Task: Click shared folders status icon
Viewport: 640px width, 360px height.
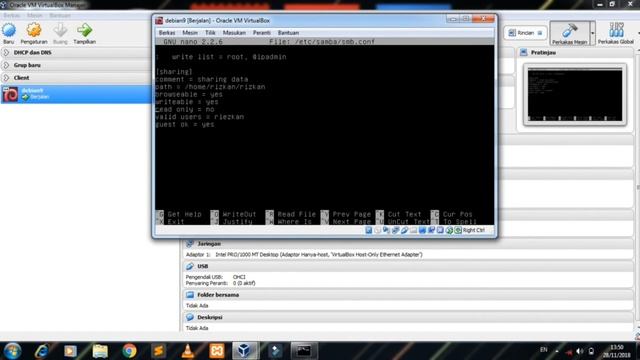Action: point(413,230)
